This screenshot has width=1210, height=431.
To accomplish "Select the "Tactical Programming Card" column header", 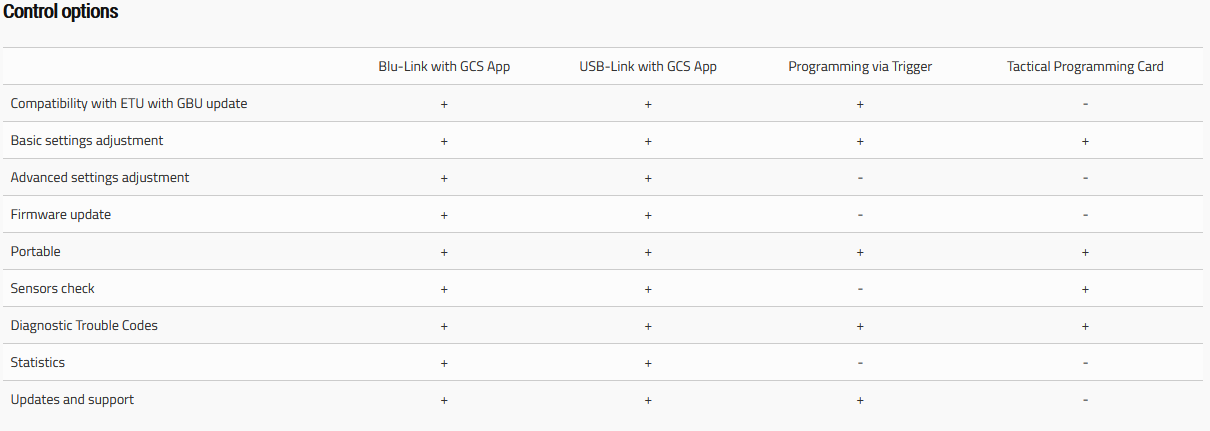I will point(1085,67).
